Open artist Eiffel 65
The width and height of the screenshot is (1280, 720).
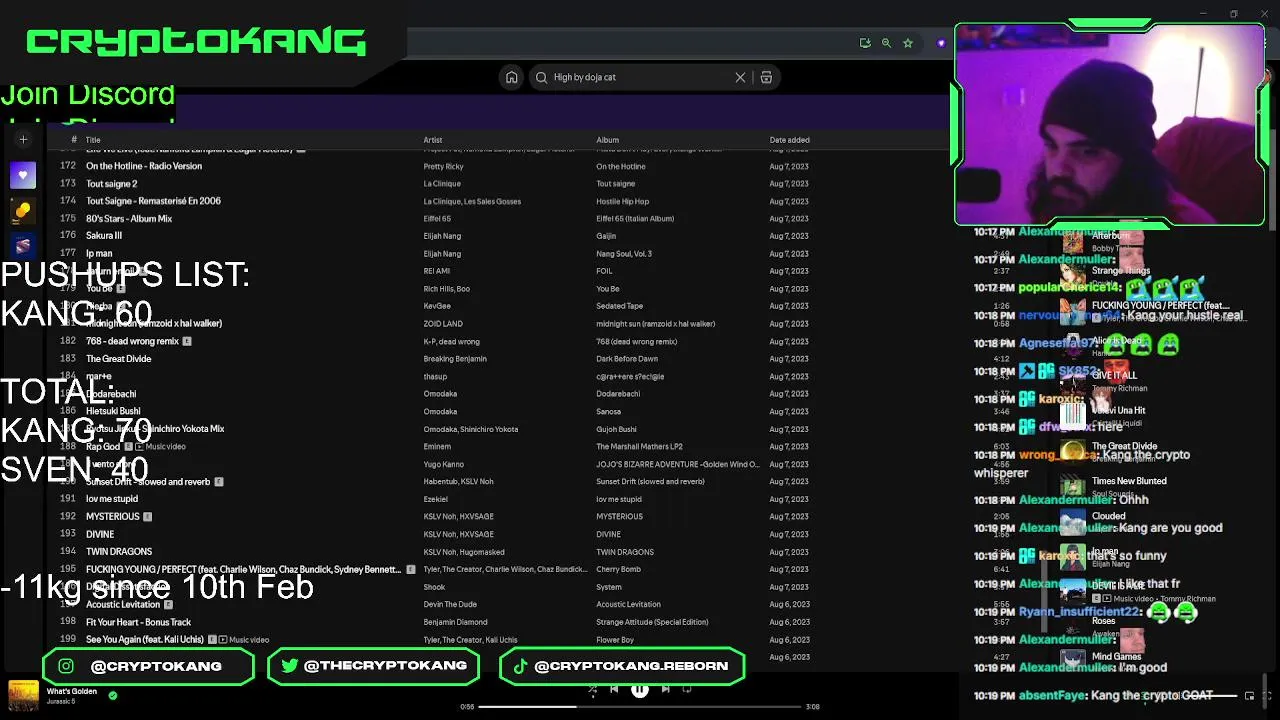point(437,219)
